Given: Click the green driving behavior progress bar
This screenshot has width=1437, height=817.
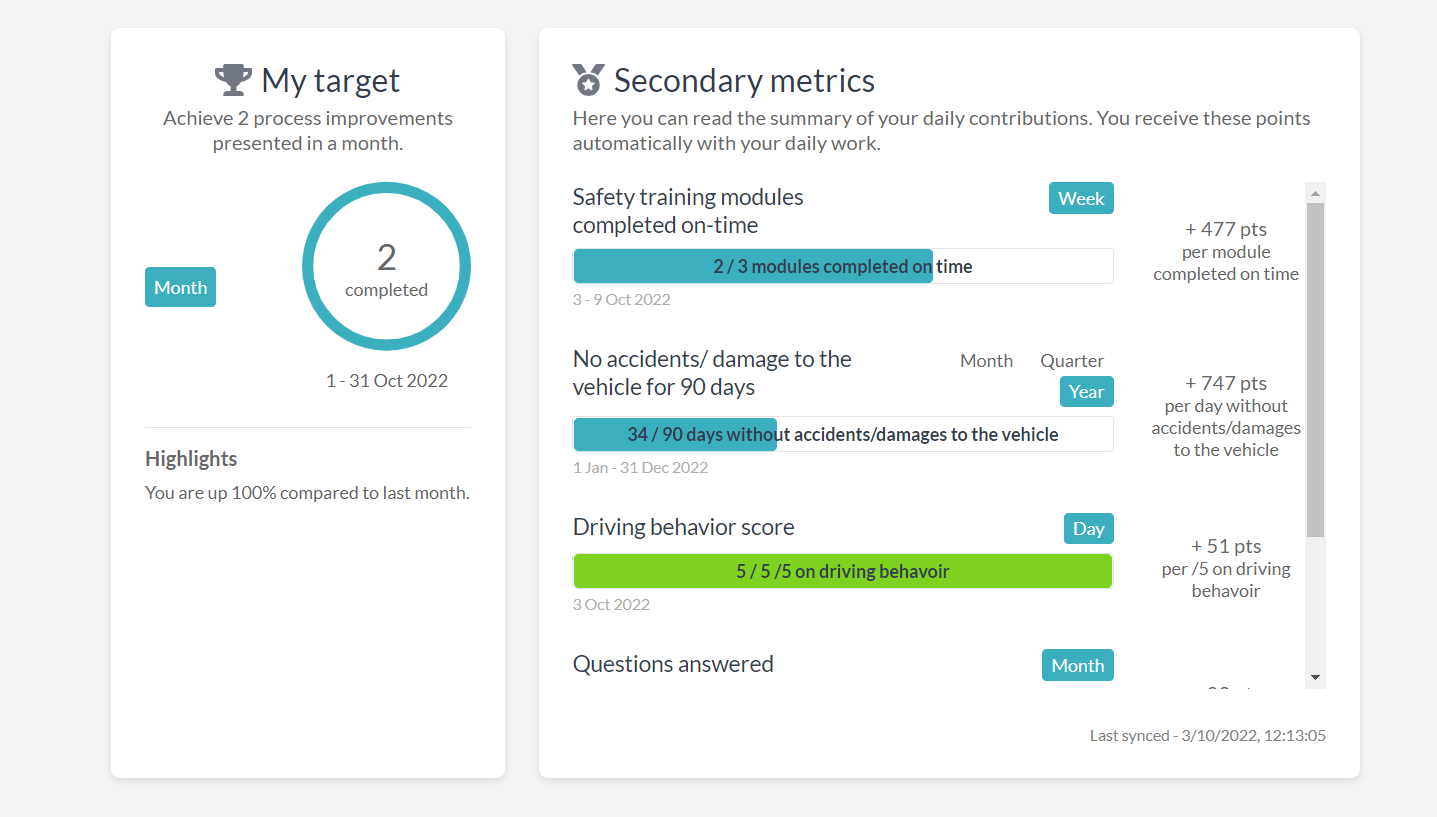Looking at the screenshot, I should (842, 572).
